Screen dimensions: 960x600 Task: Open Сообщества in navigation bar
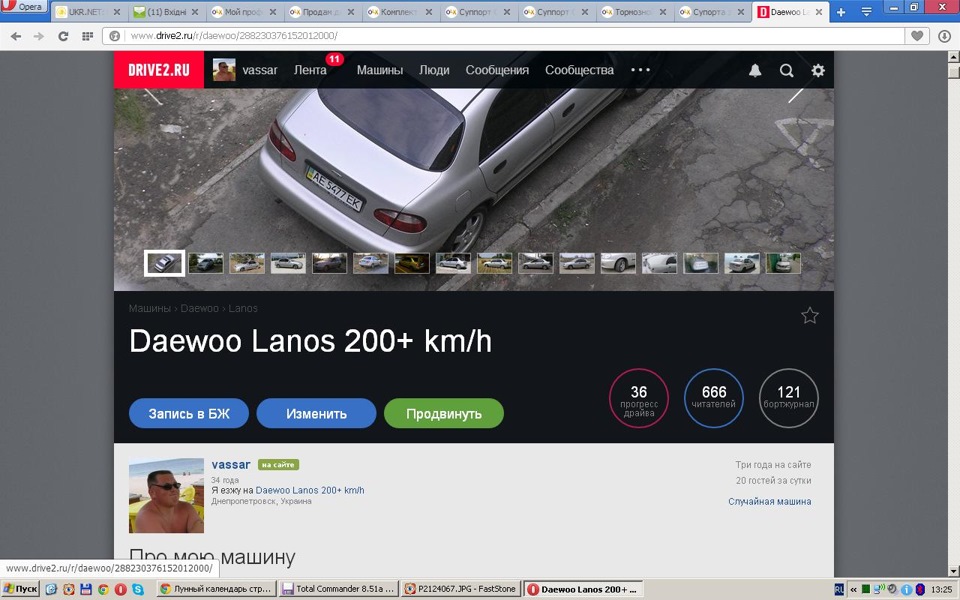(579, 70)
